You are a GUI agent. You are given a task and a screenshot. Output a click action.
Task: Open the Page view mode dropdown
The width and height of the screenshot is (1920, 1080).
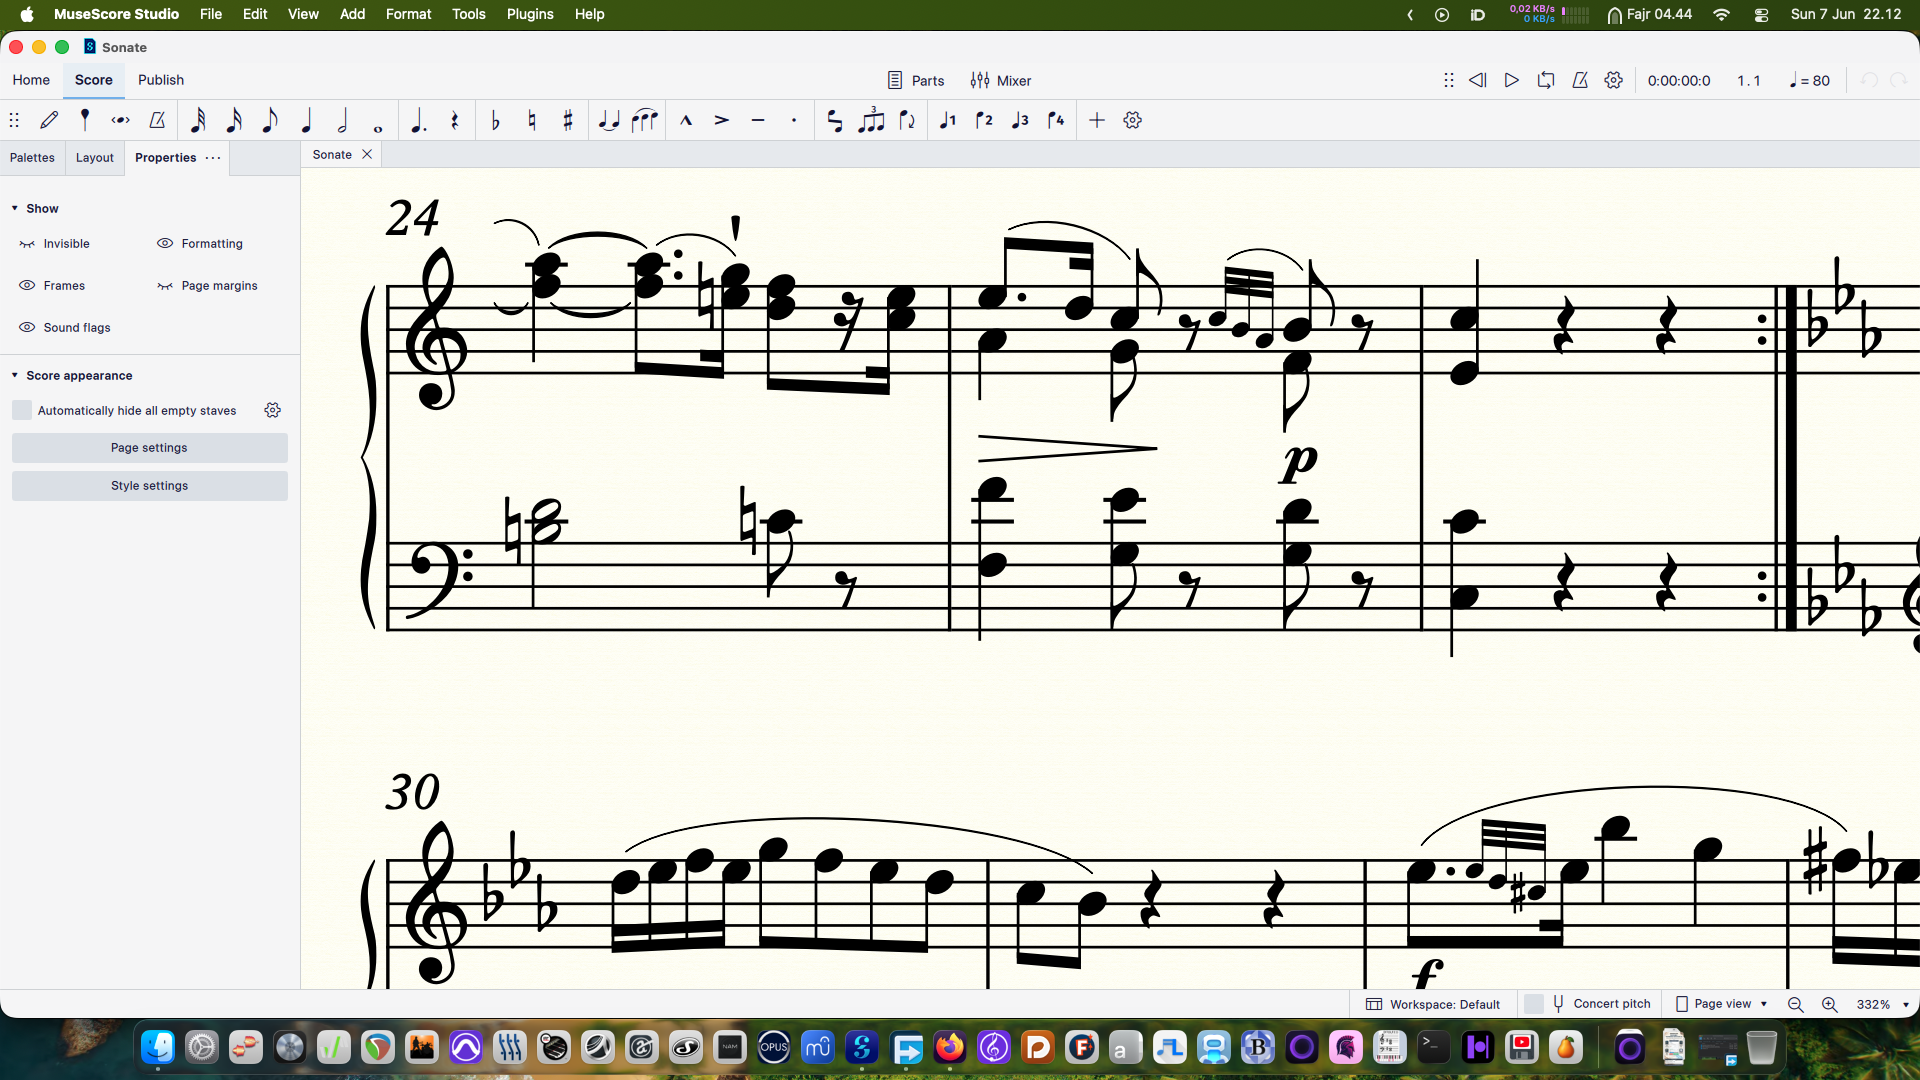click(x=1722, y=1004)
